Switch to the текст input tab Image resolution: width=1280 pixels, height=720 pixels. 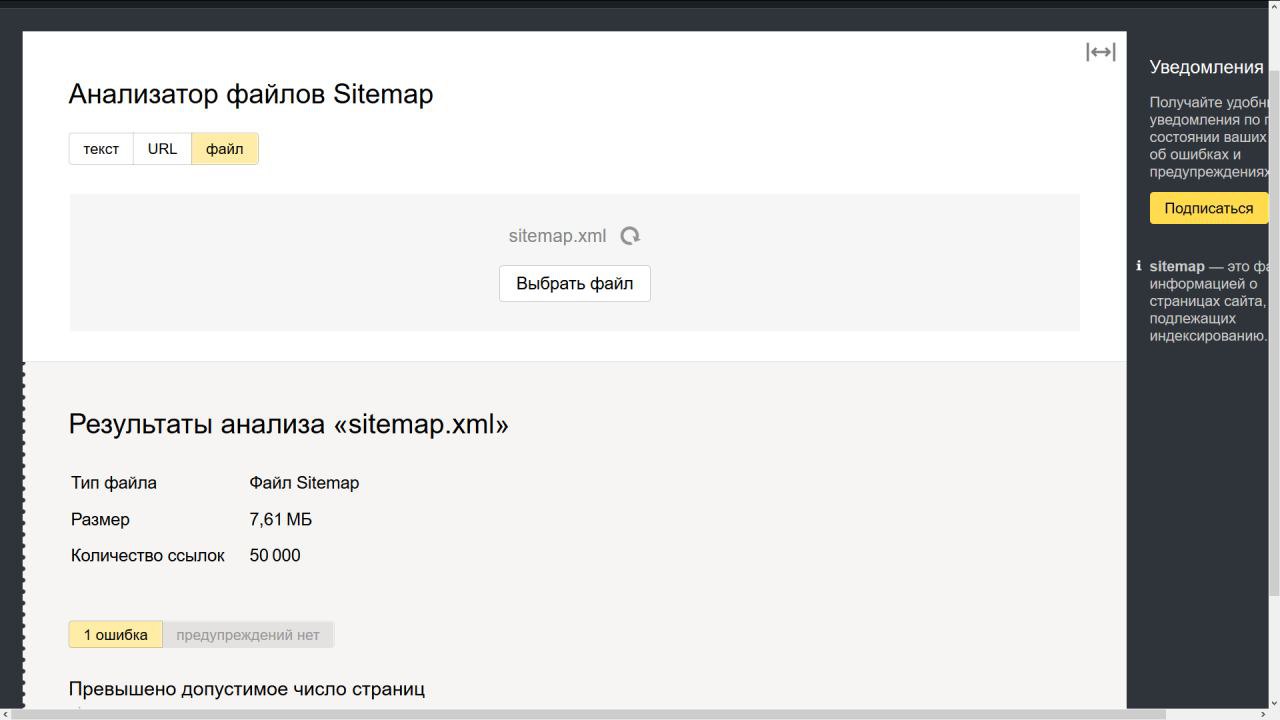click(x=101, y=149)
